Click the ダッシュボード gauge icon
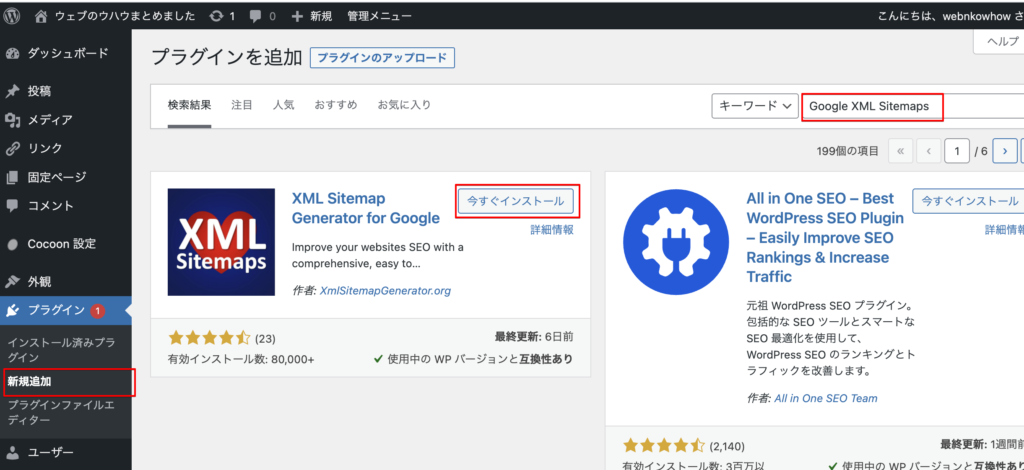 12,54
